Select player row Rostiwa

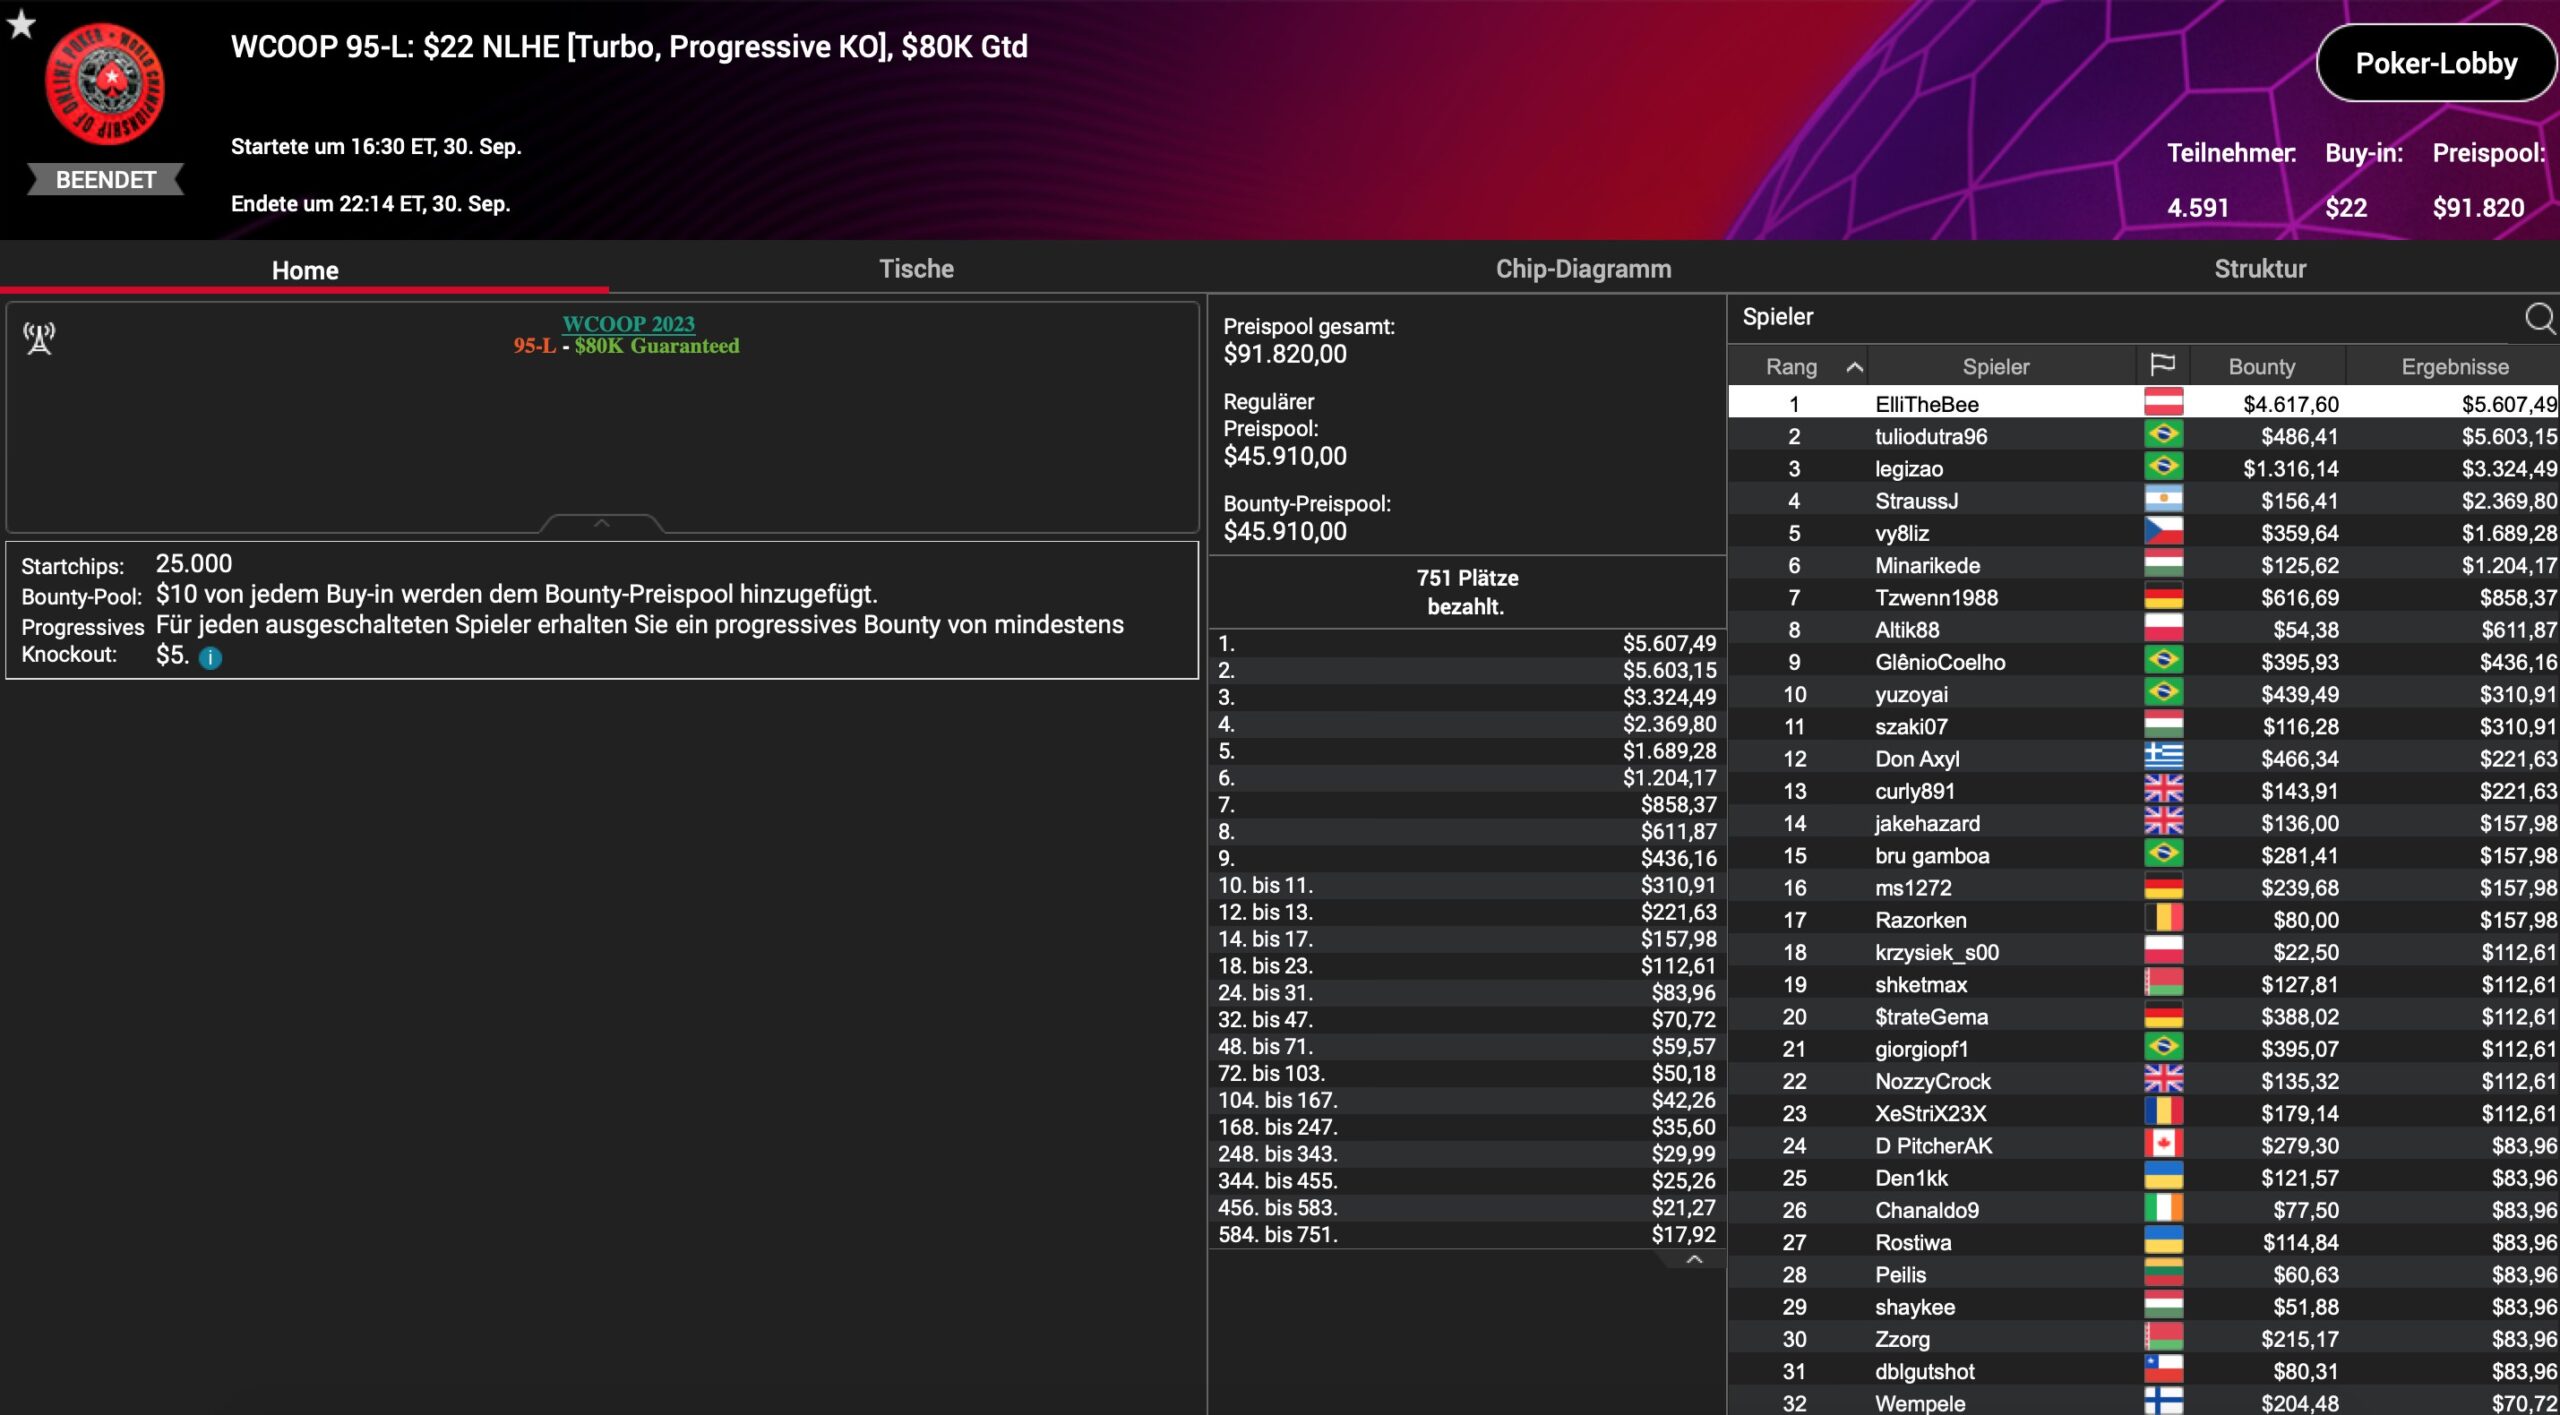2143,1241
